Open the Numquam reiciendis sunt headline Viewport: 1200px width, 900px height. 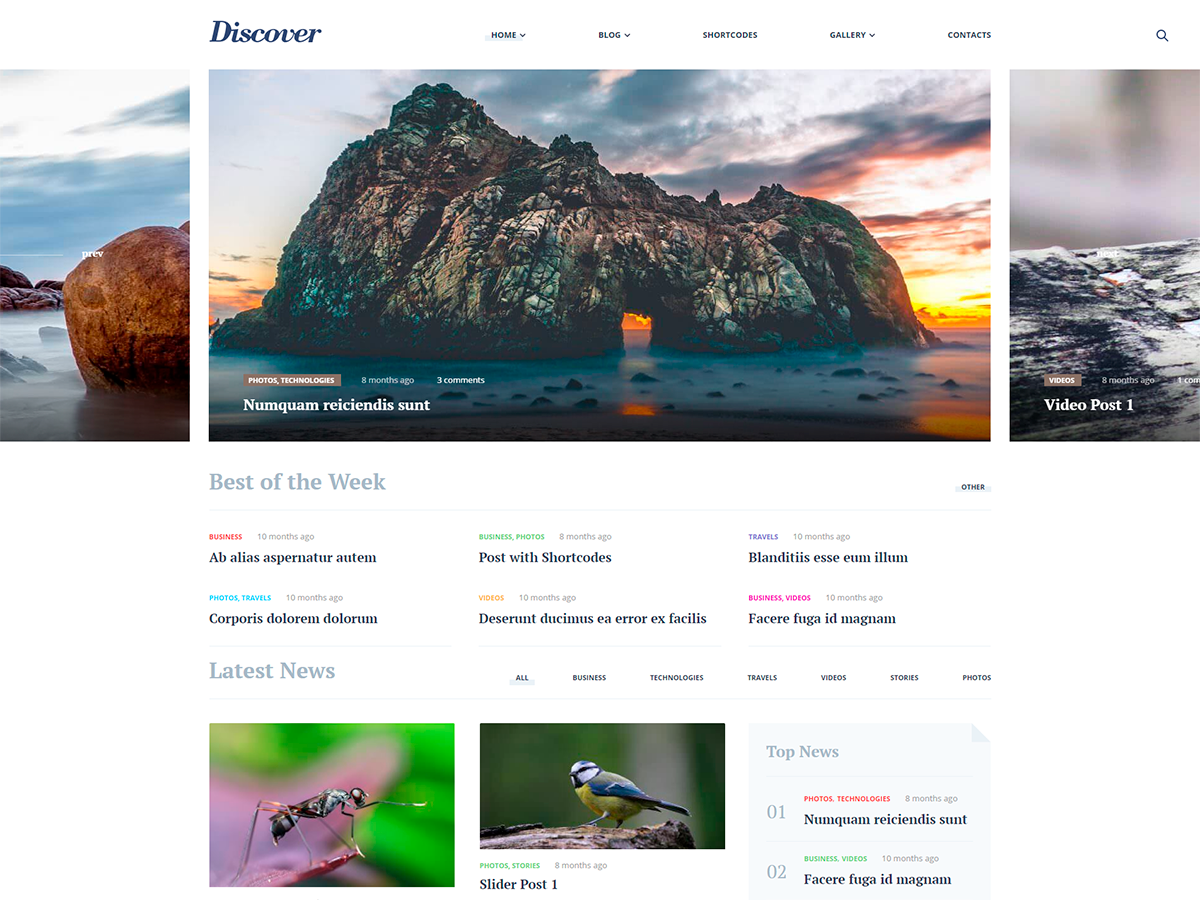(x=336, y=405)
